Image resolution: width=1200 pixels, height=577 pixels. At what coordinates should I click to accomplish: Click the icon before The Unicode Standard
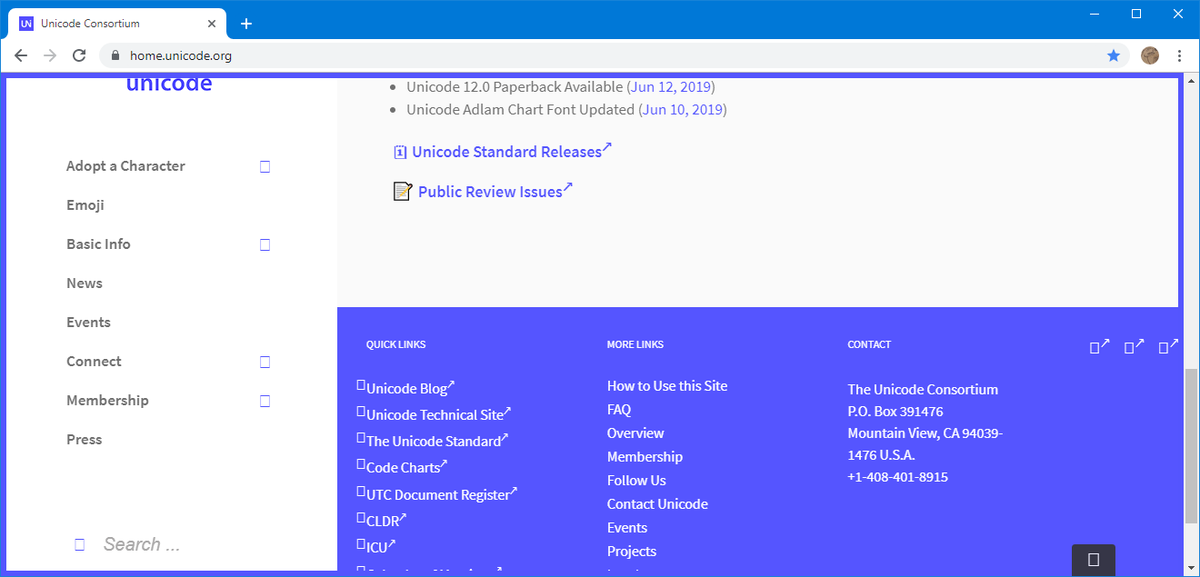pos(361,439)
